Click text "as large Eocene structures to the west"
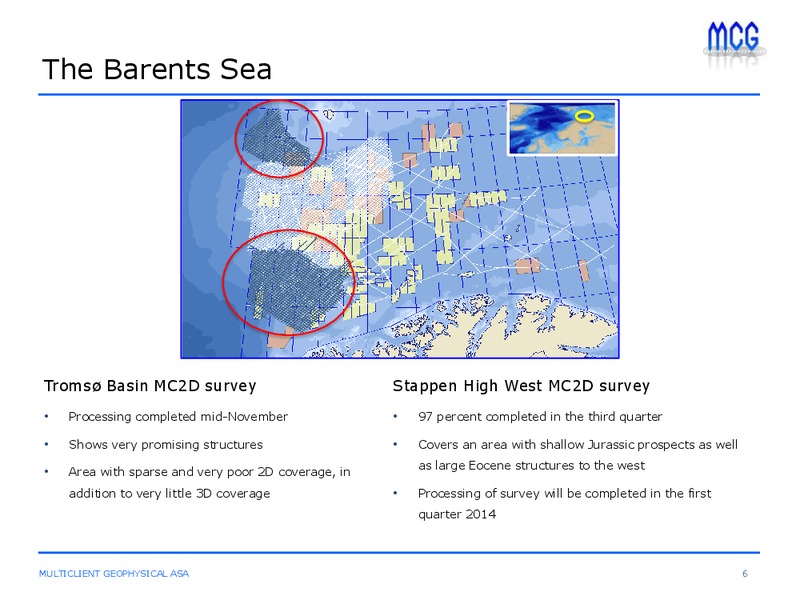This screenshot has height=600, width=800. point(531,465)
